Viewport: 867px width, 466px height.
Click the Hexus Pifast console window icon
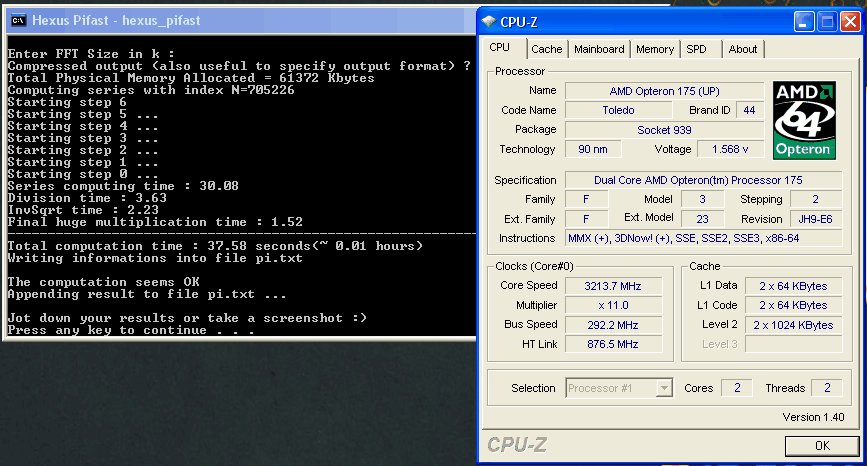pyautogui.click(x=18, y=20)
